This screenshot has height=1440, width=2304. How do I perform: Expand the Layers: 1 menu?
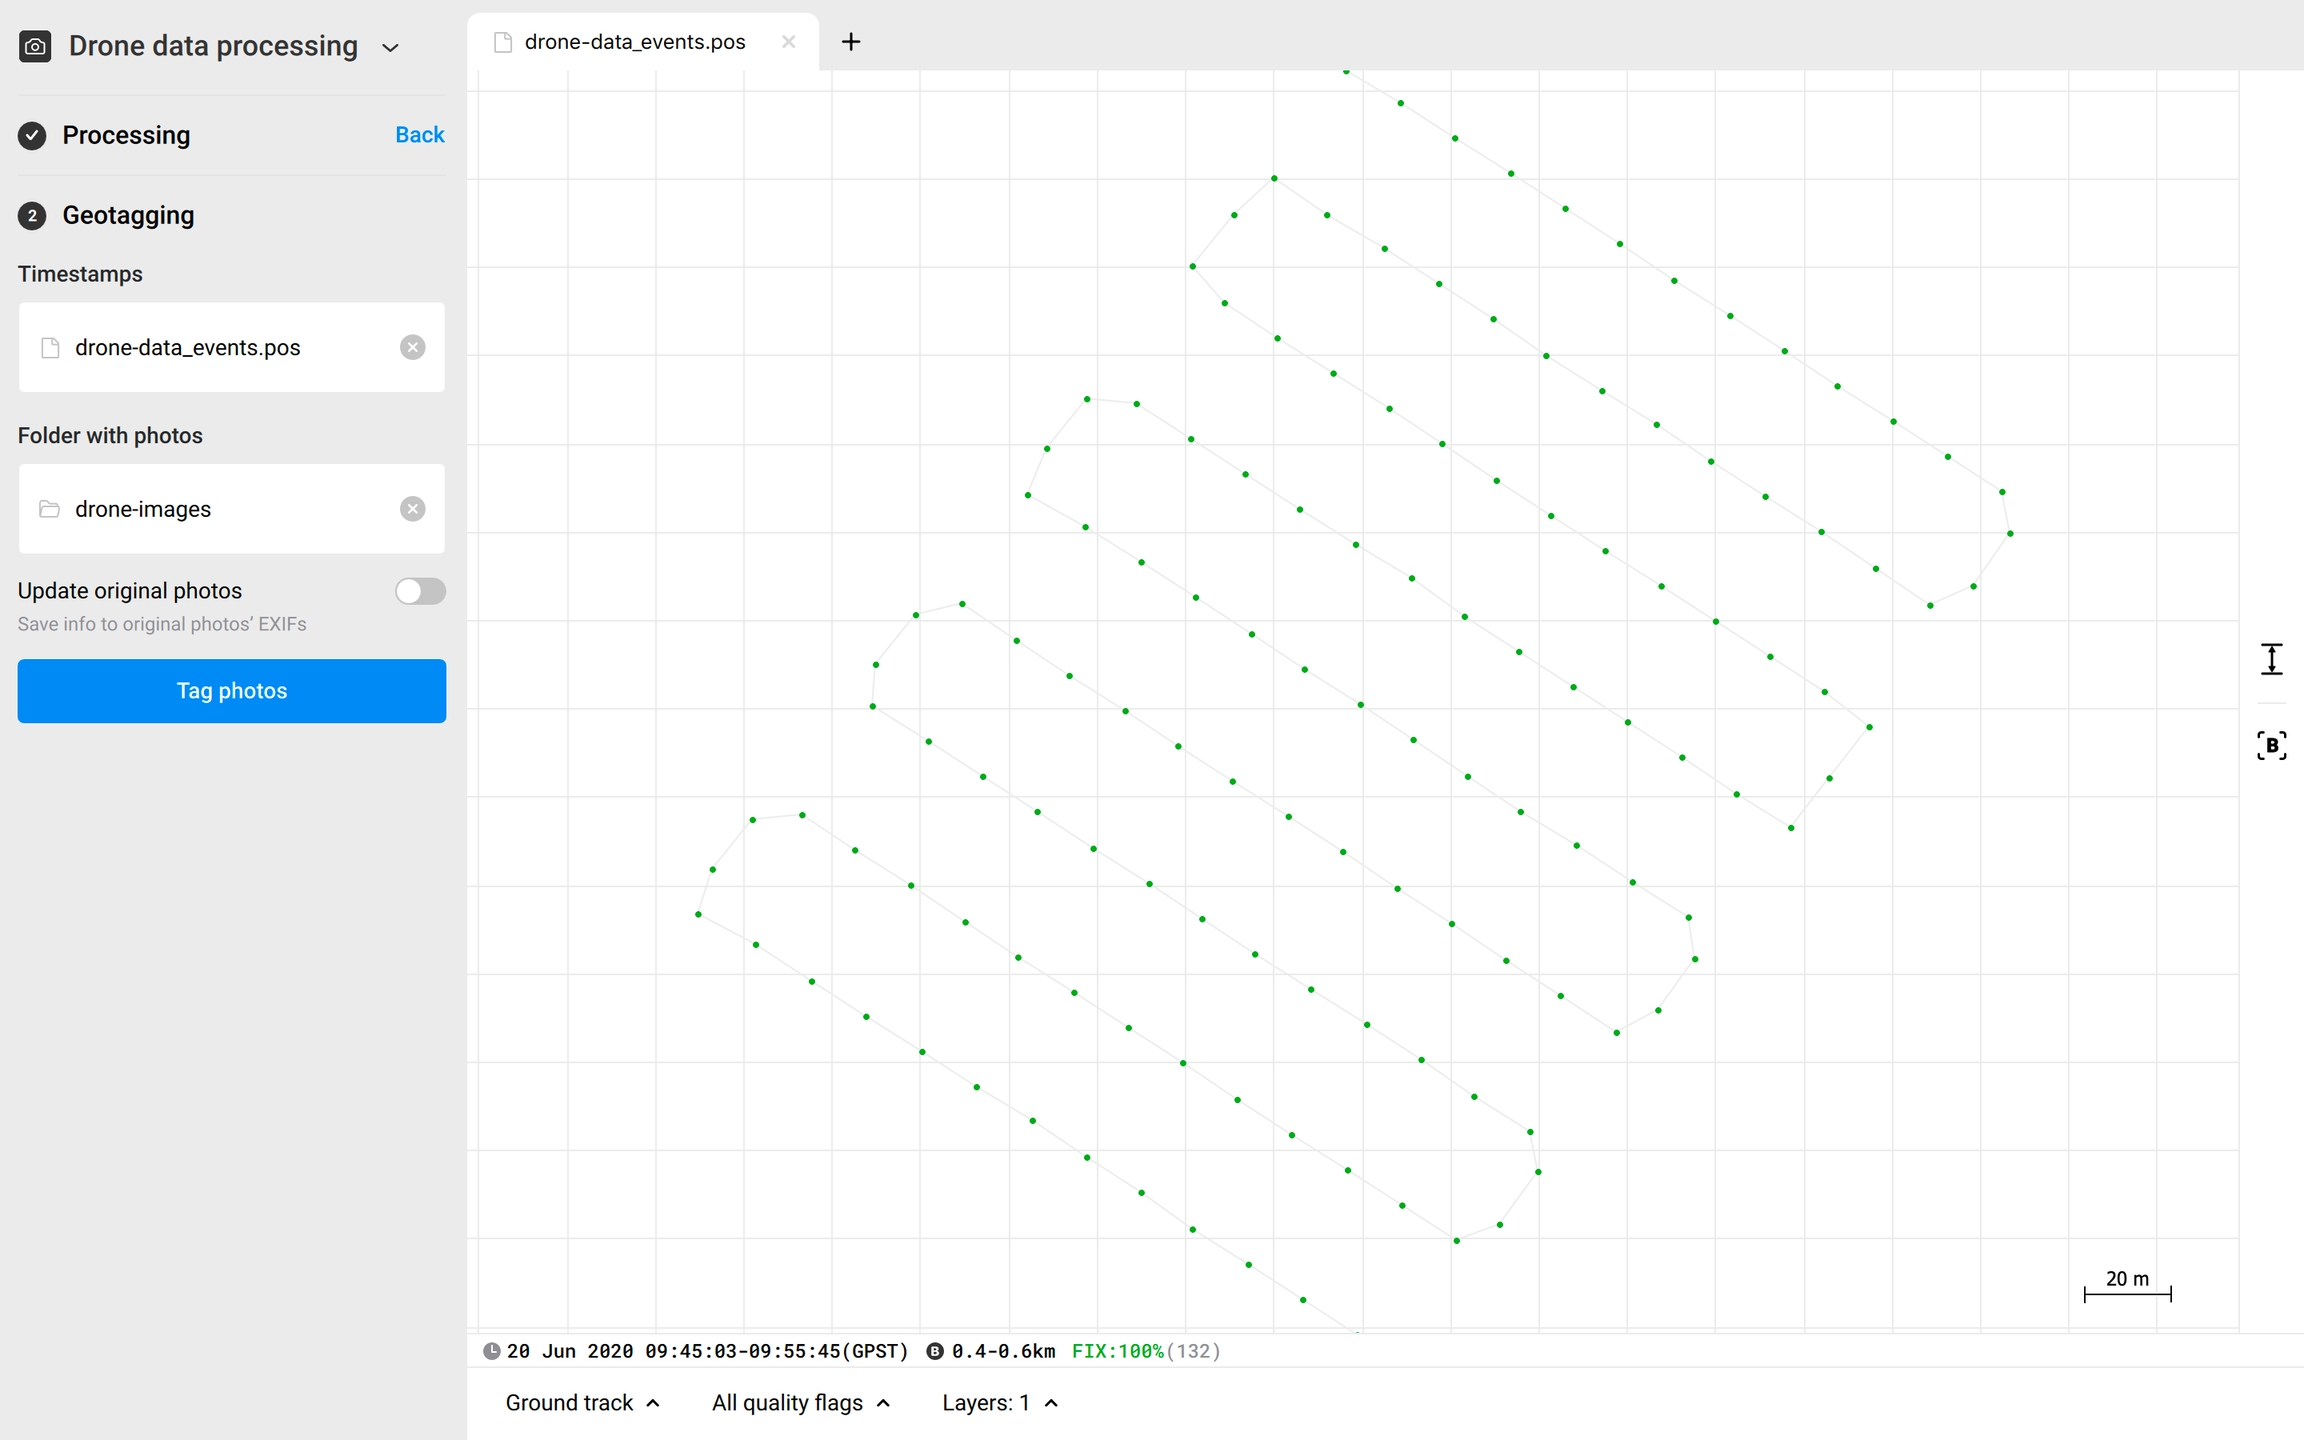pos(999,1403)
